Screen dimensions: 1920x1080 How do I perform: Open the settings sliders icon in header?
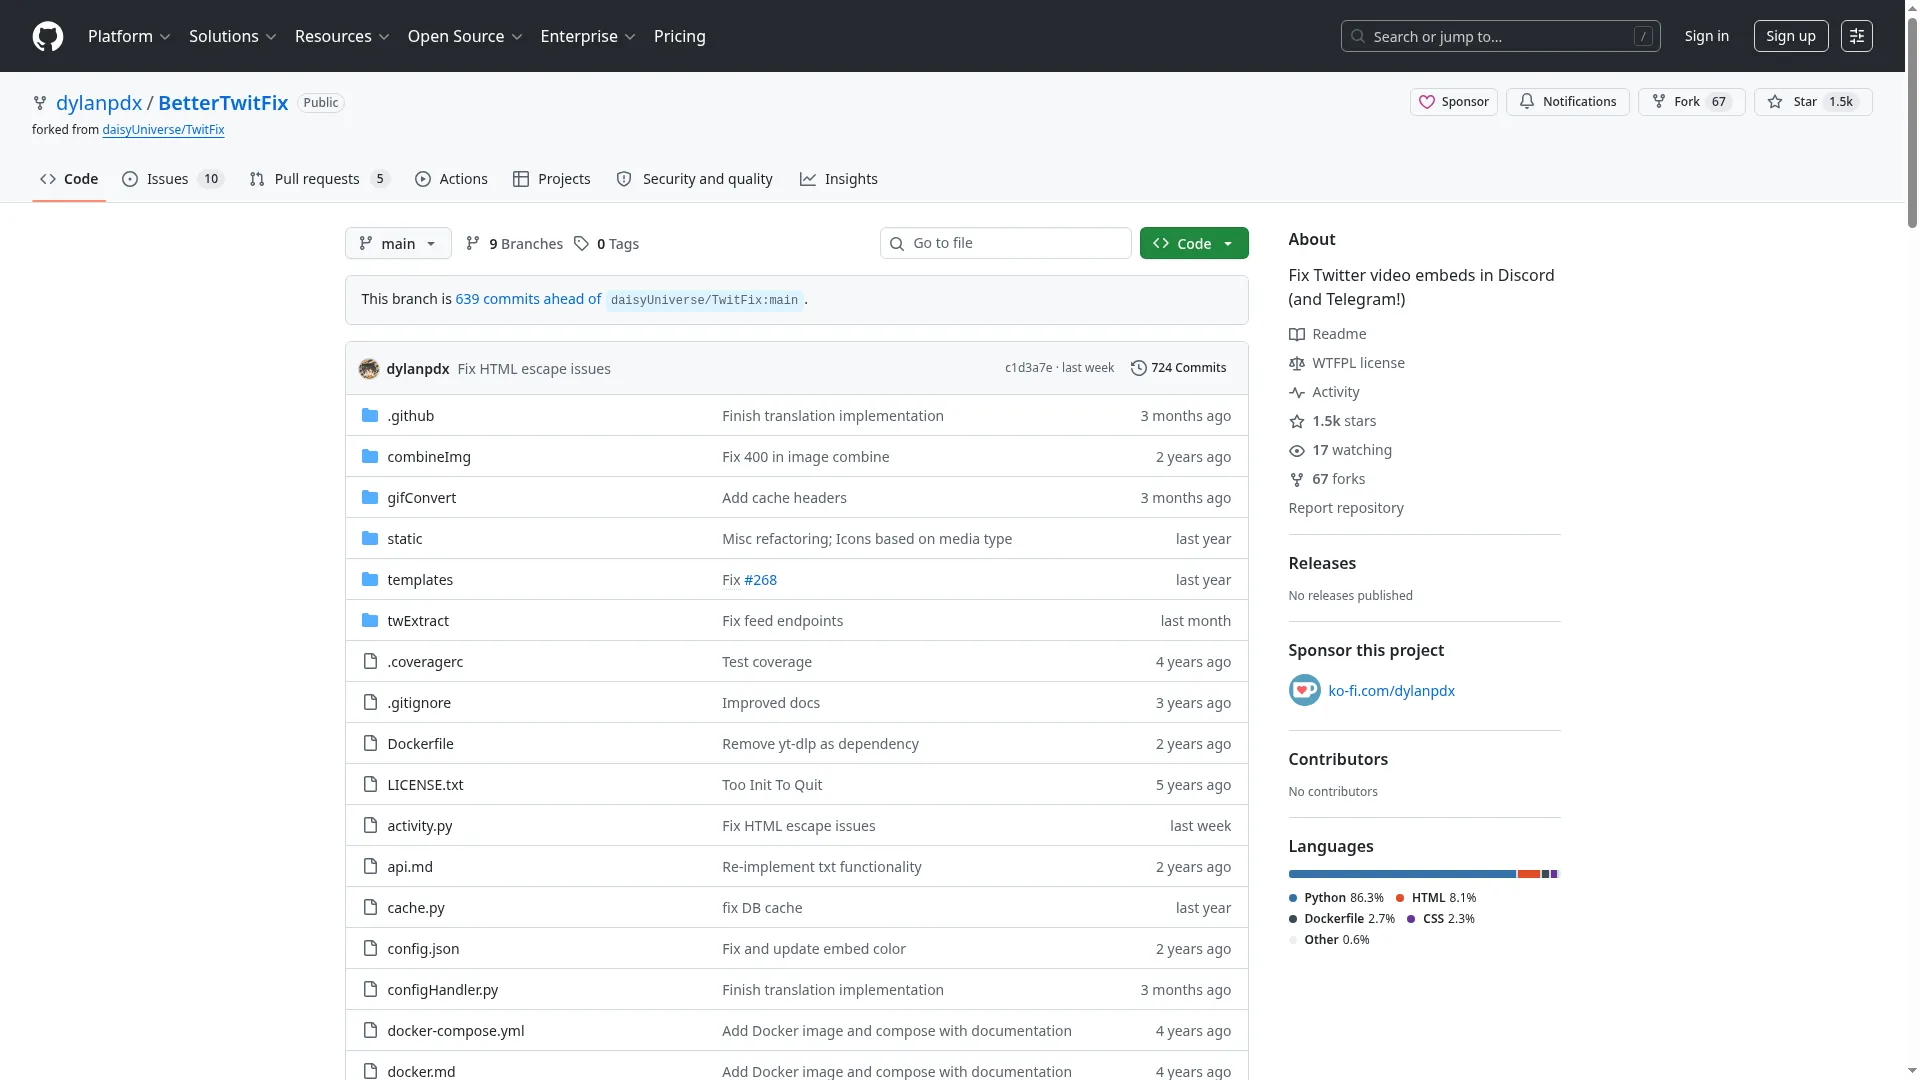pos(1857,36)
